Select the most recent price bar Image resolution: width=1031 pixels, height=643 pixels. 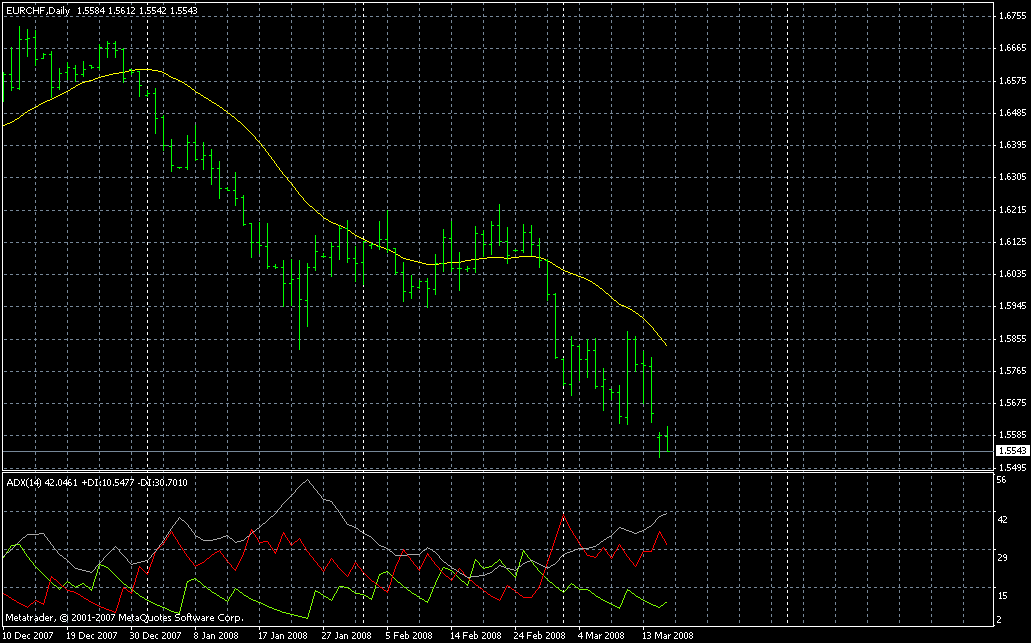(660, 442)
